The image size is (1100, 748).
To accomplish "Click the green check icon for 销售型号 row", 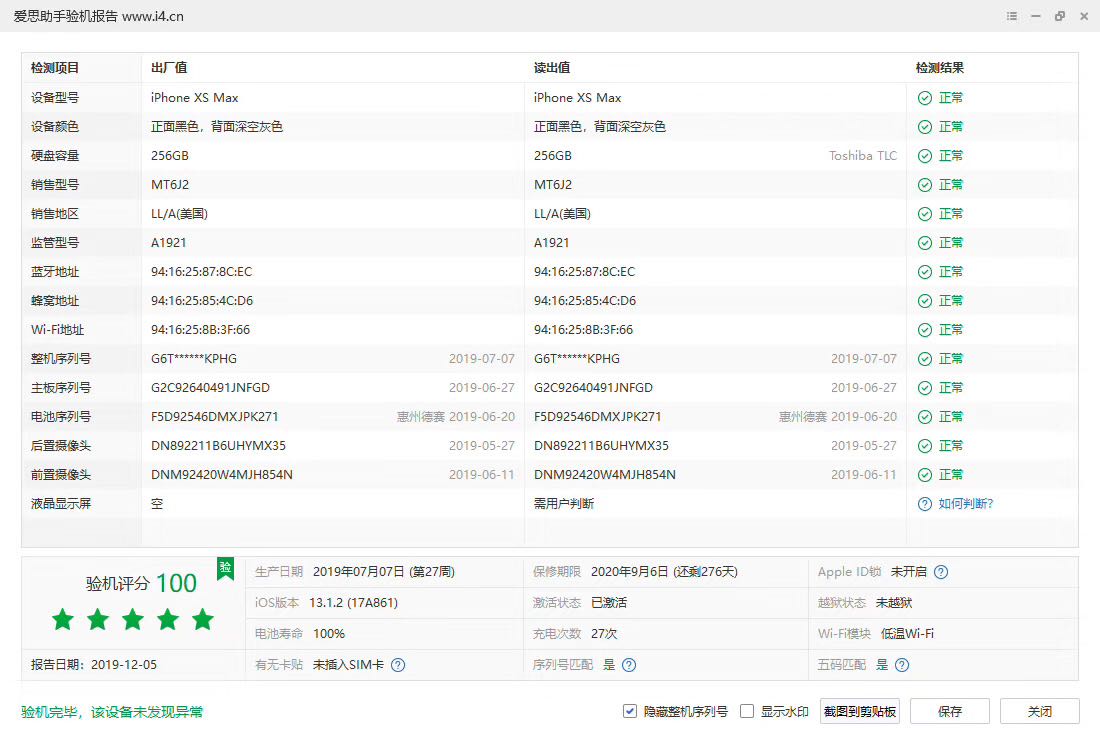I will click(x=925, y=185).
